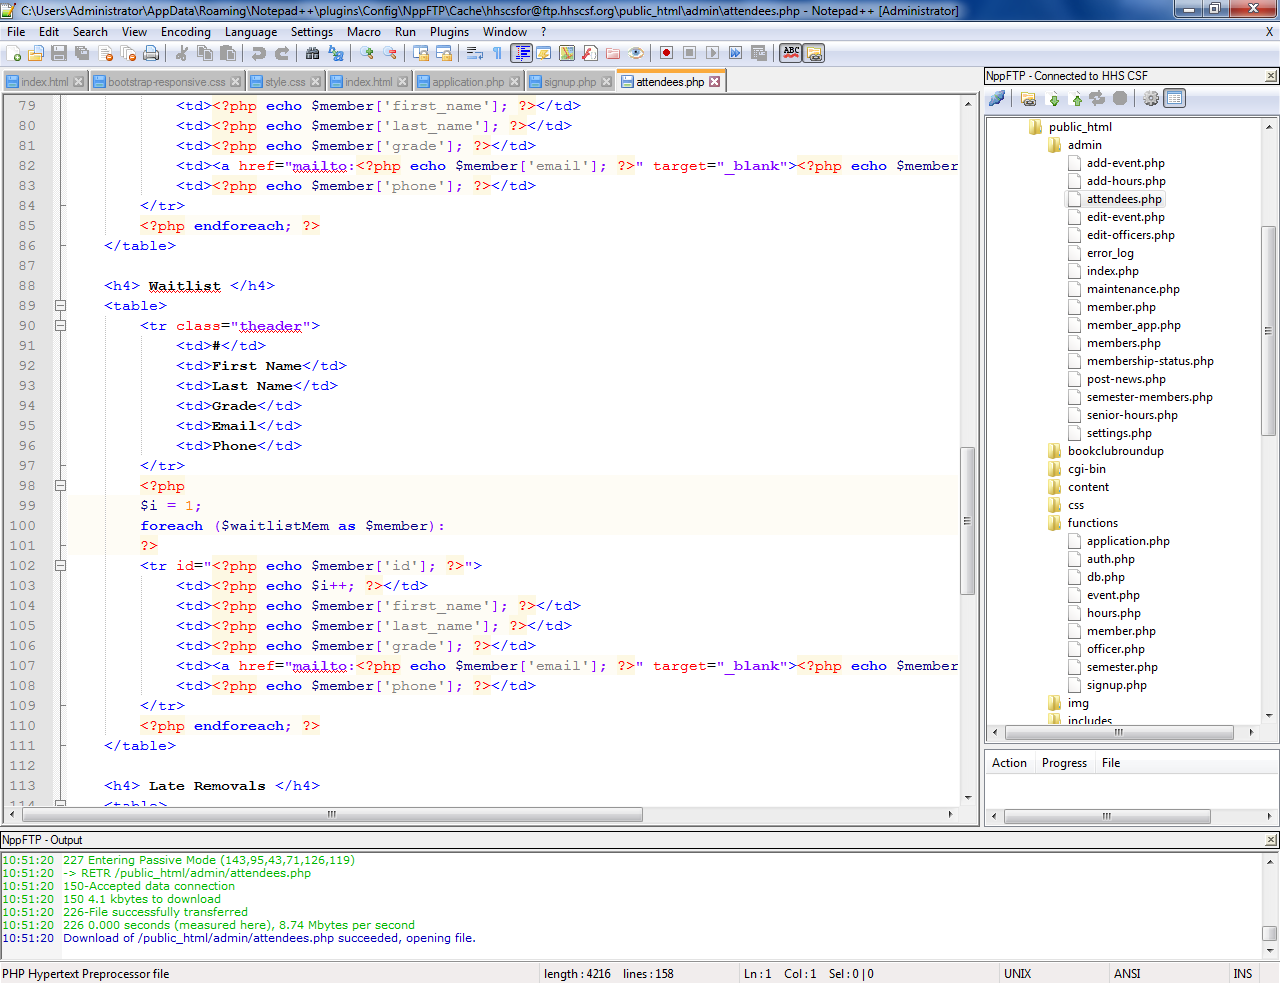Open the functions folder in the FTP tree
Viewport: 1280px width, 984px height.
pyautogui.click(x=1092, y=523)
